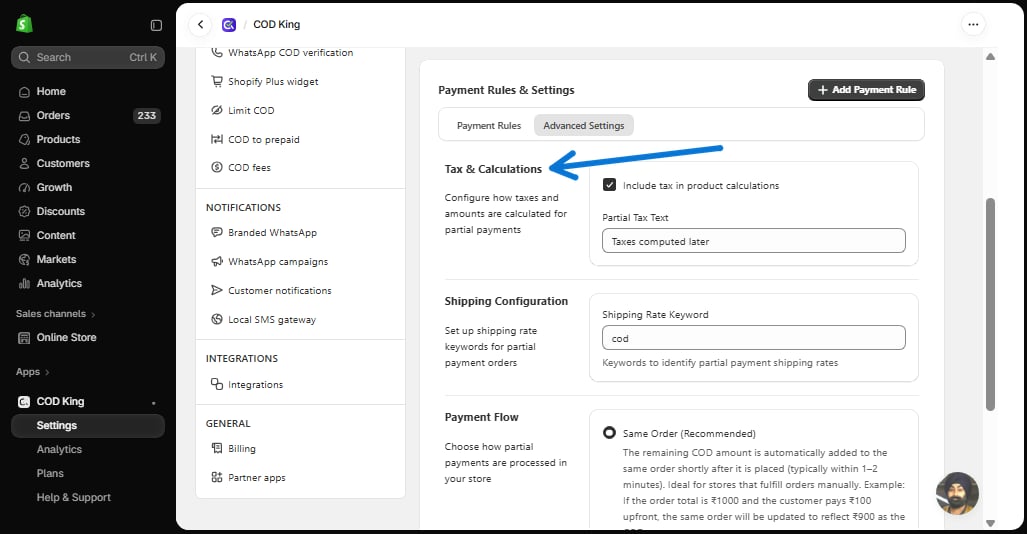The width and height of the screenshot is (1027, 534).
Task: Click the Markets globe icon
Action: [24, 259]
